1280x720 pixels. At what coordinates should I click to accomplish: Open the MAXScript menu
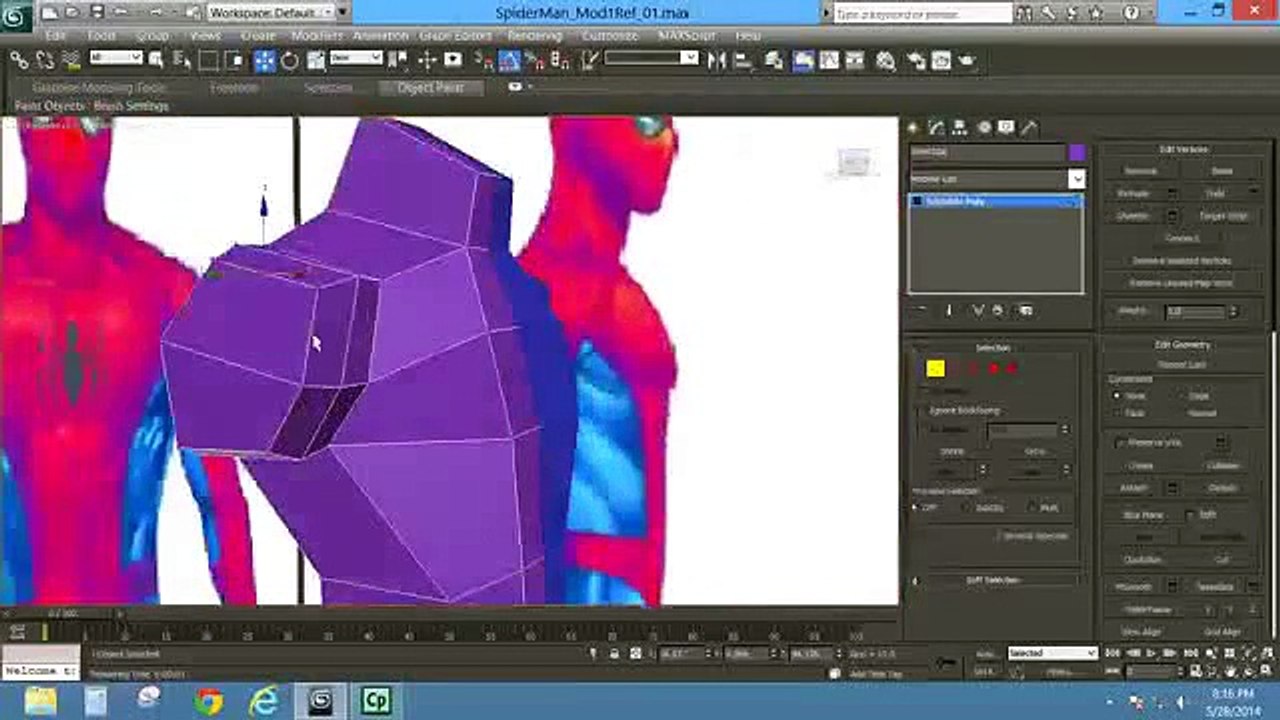coord(688,35)
